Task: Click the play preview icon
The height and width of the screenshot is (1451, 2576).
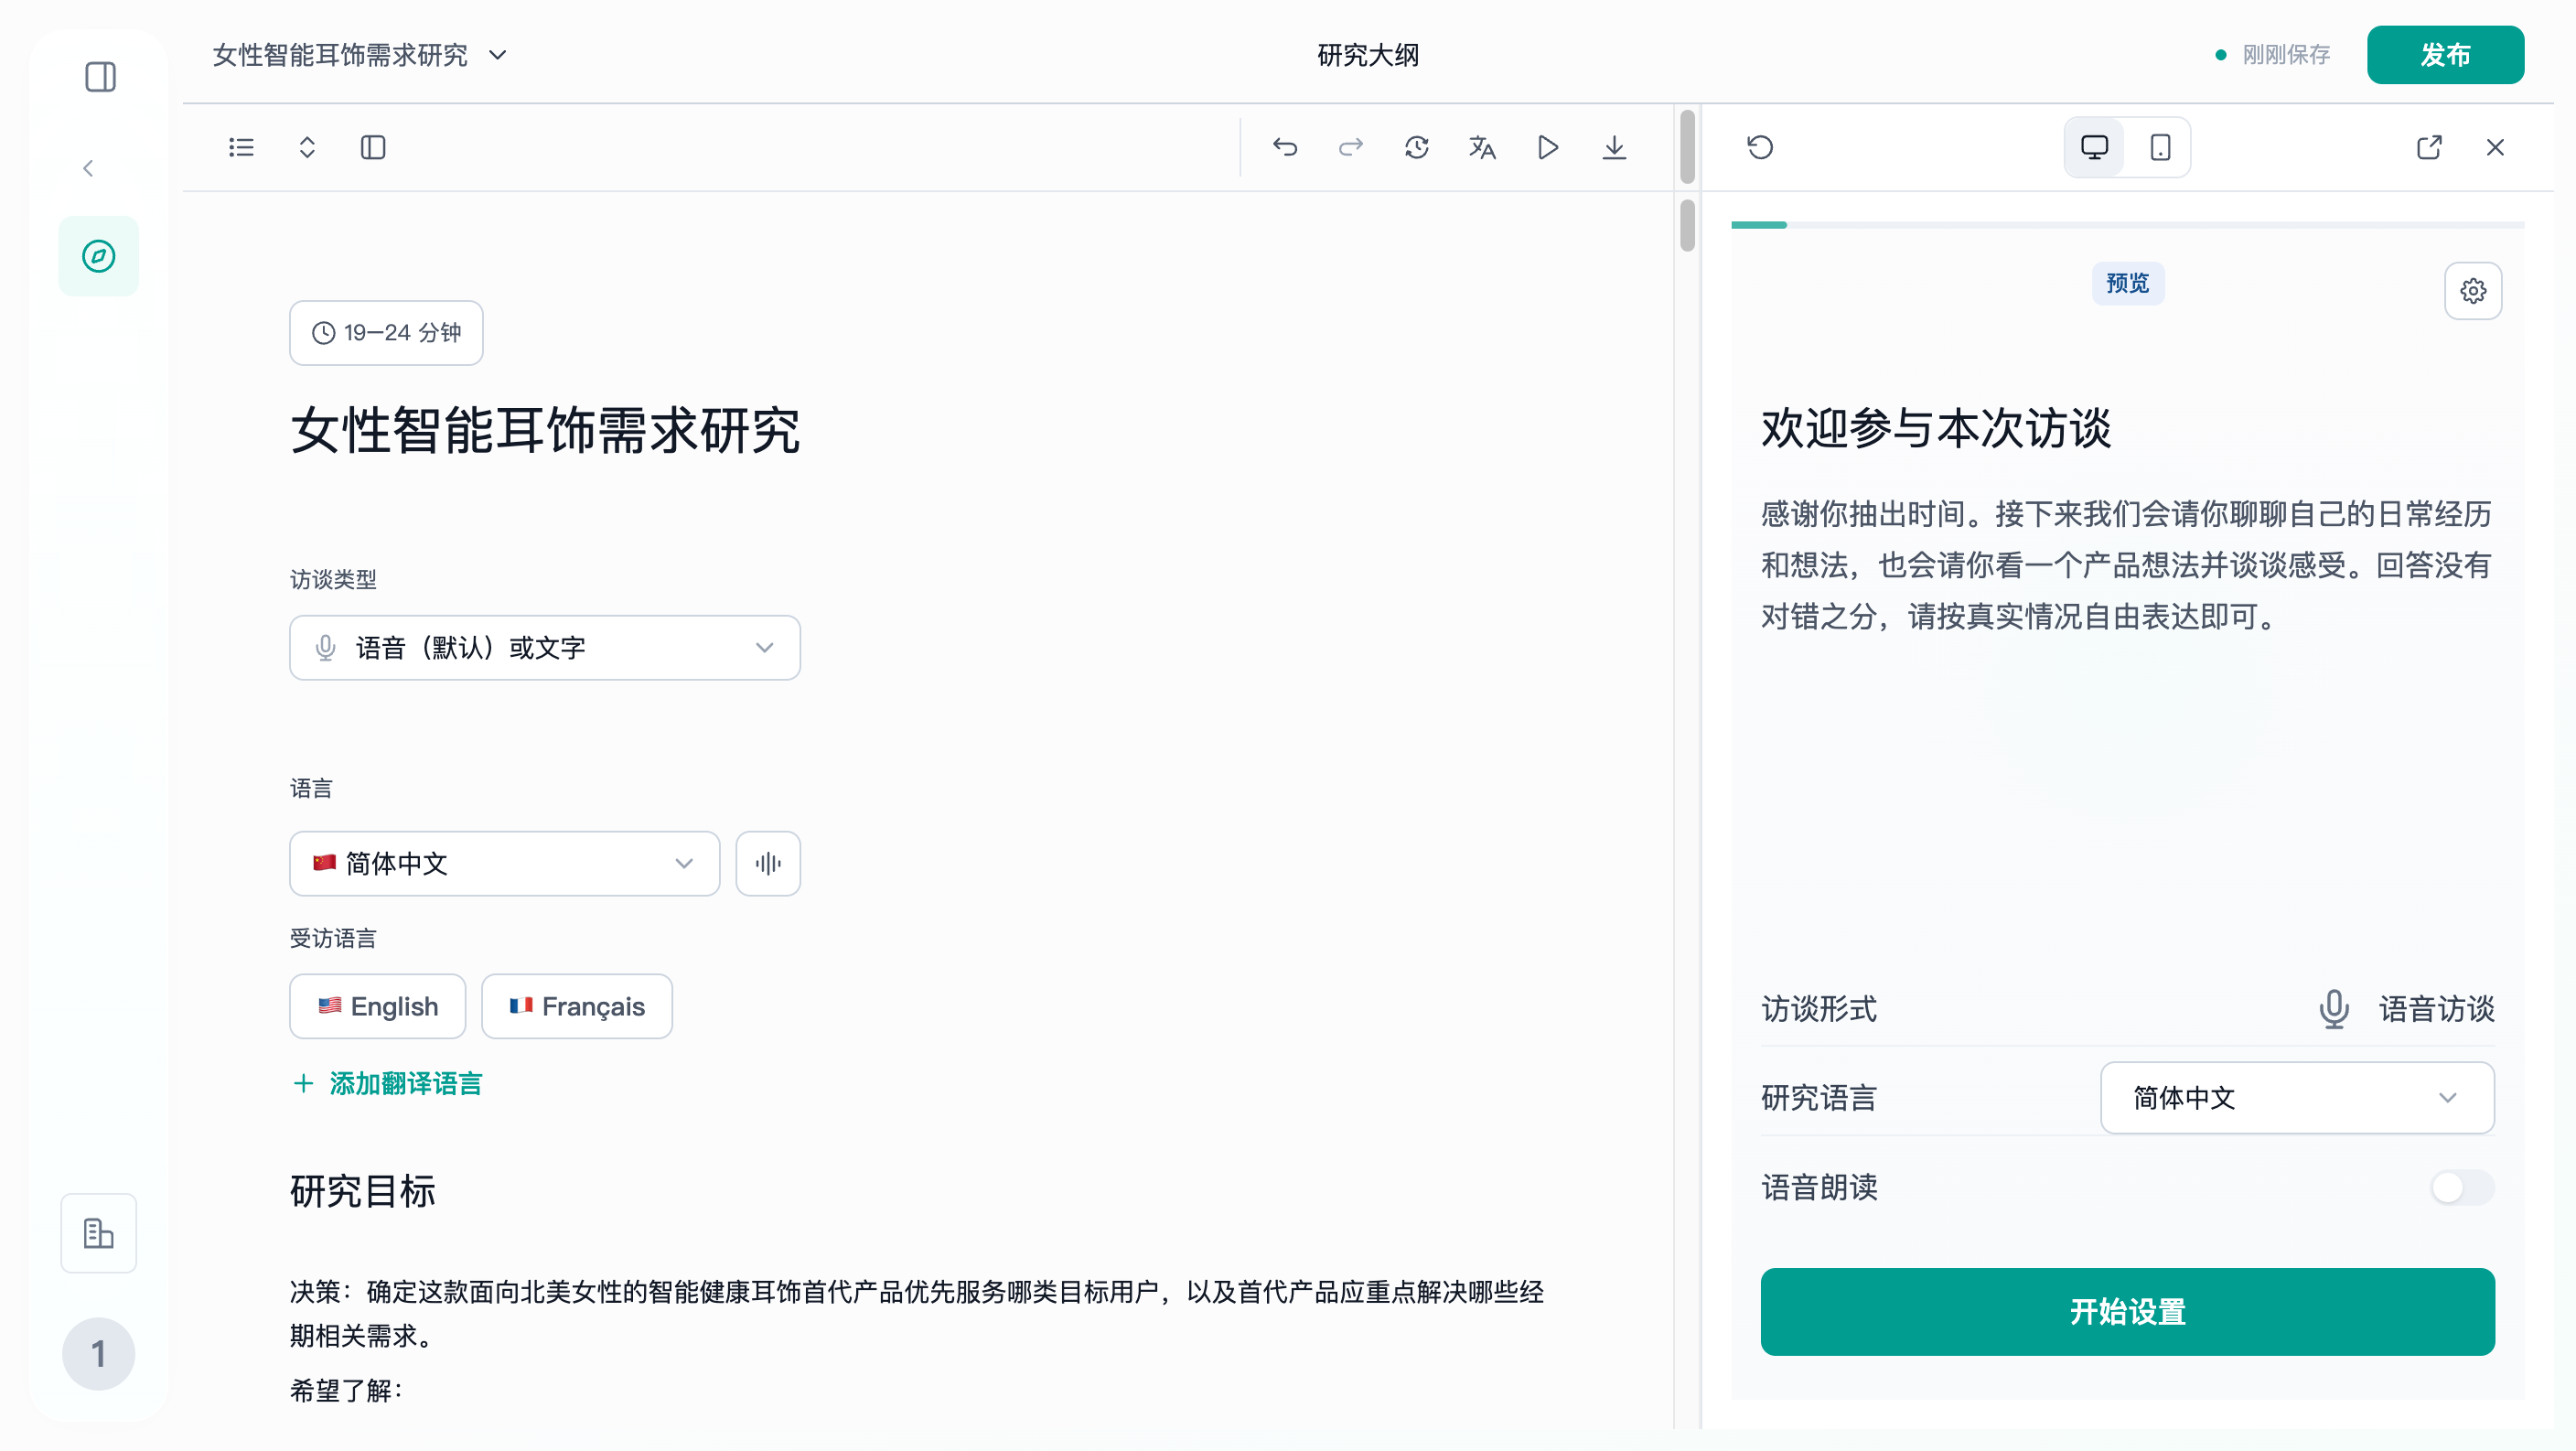Action: pos(1548,148)
